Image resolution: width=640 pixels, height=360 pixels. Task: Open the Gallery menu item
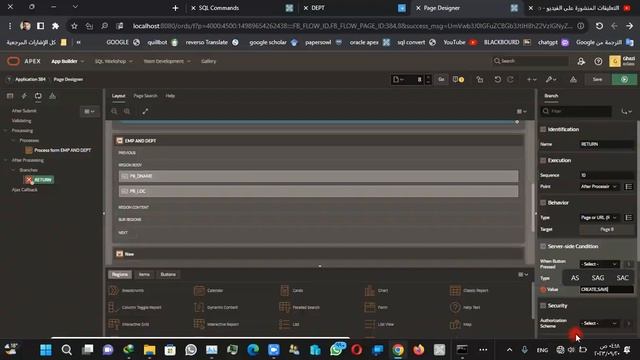[209, 61]
